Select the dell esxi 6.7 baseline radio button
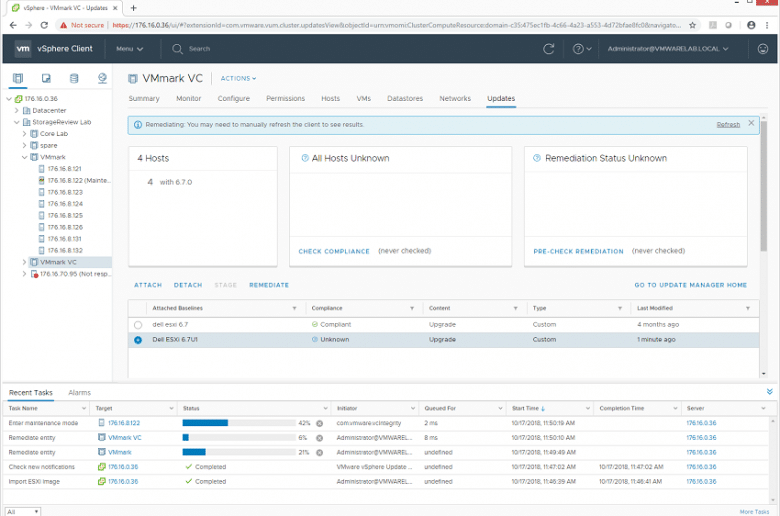 click(138, 325)
